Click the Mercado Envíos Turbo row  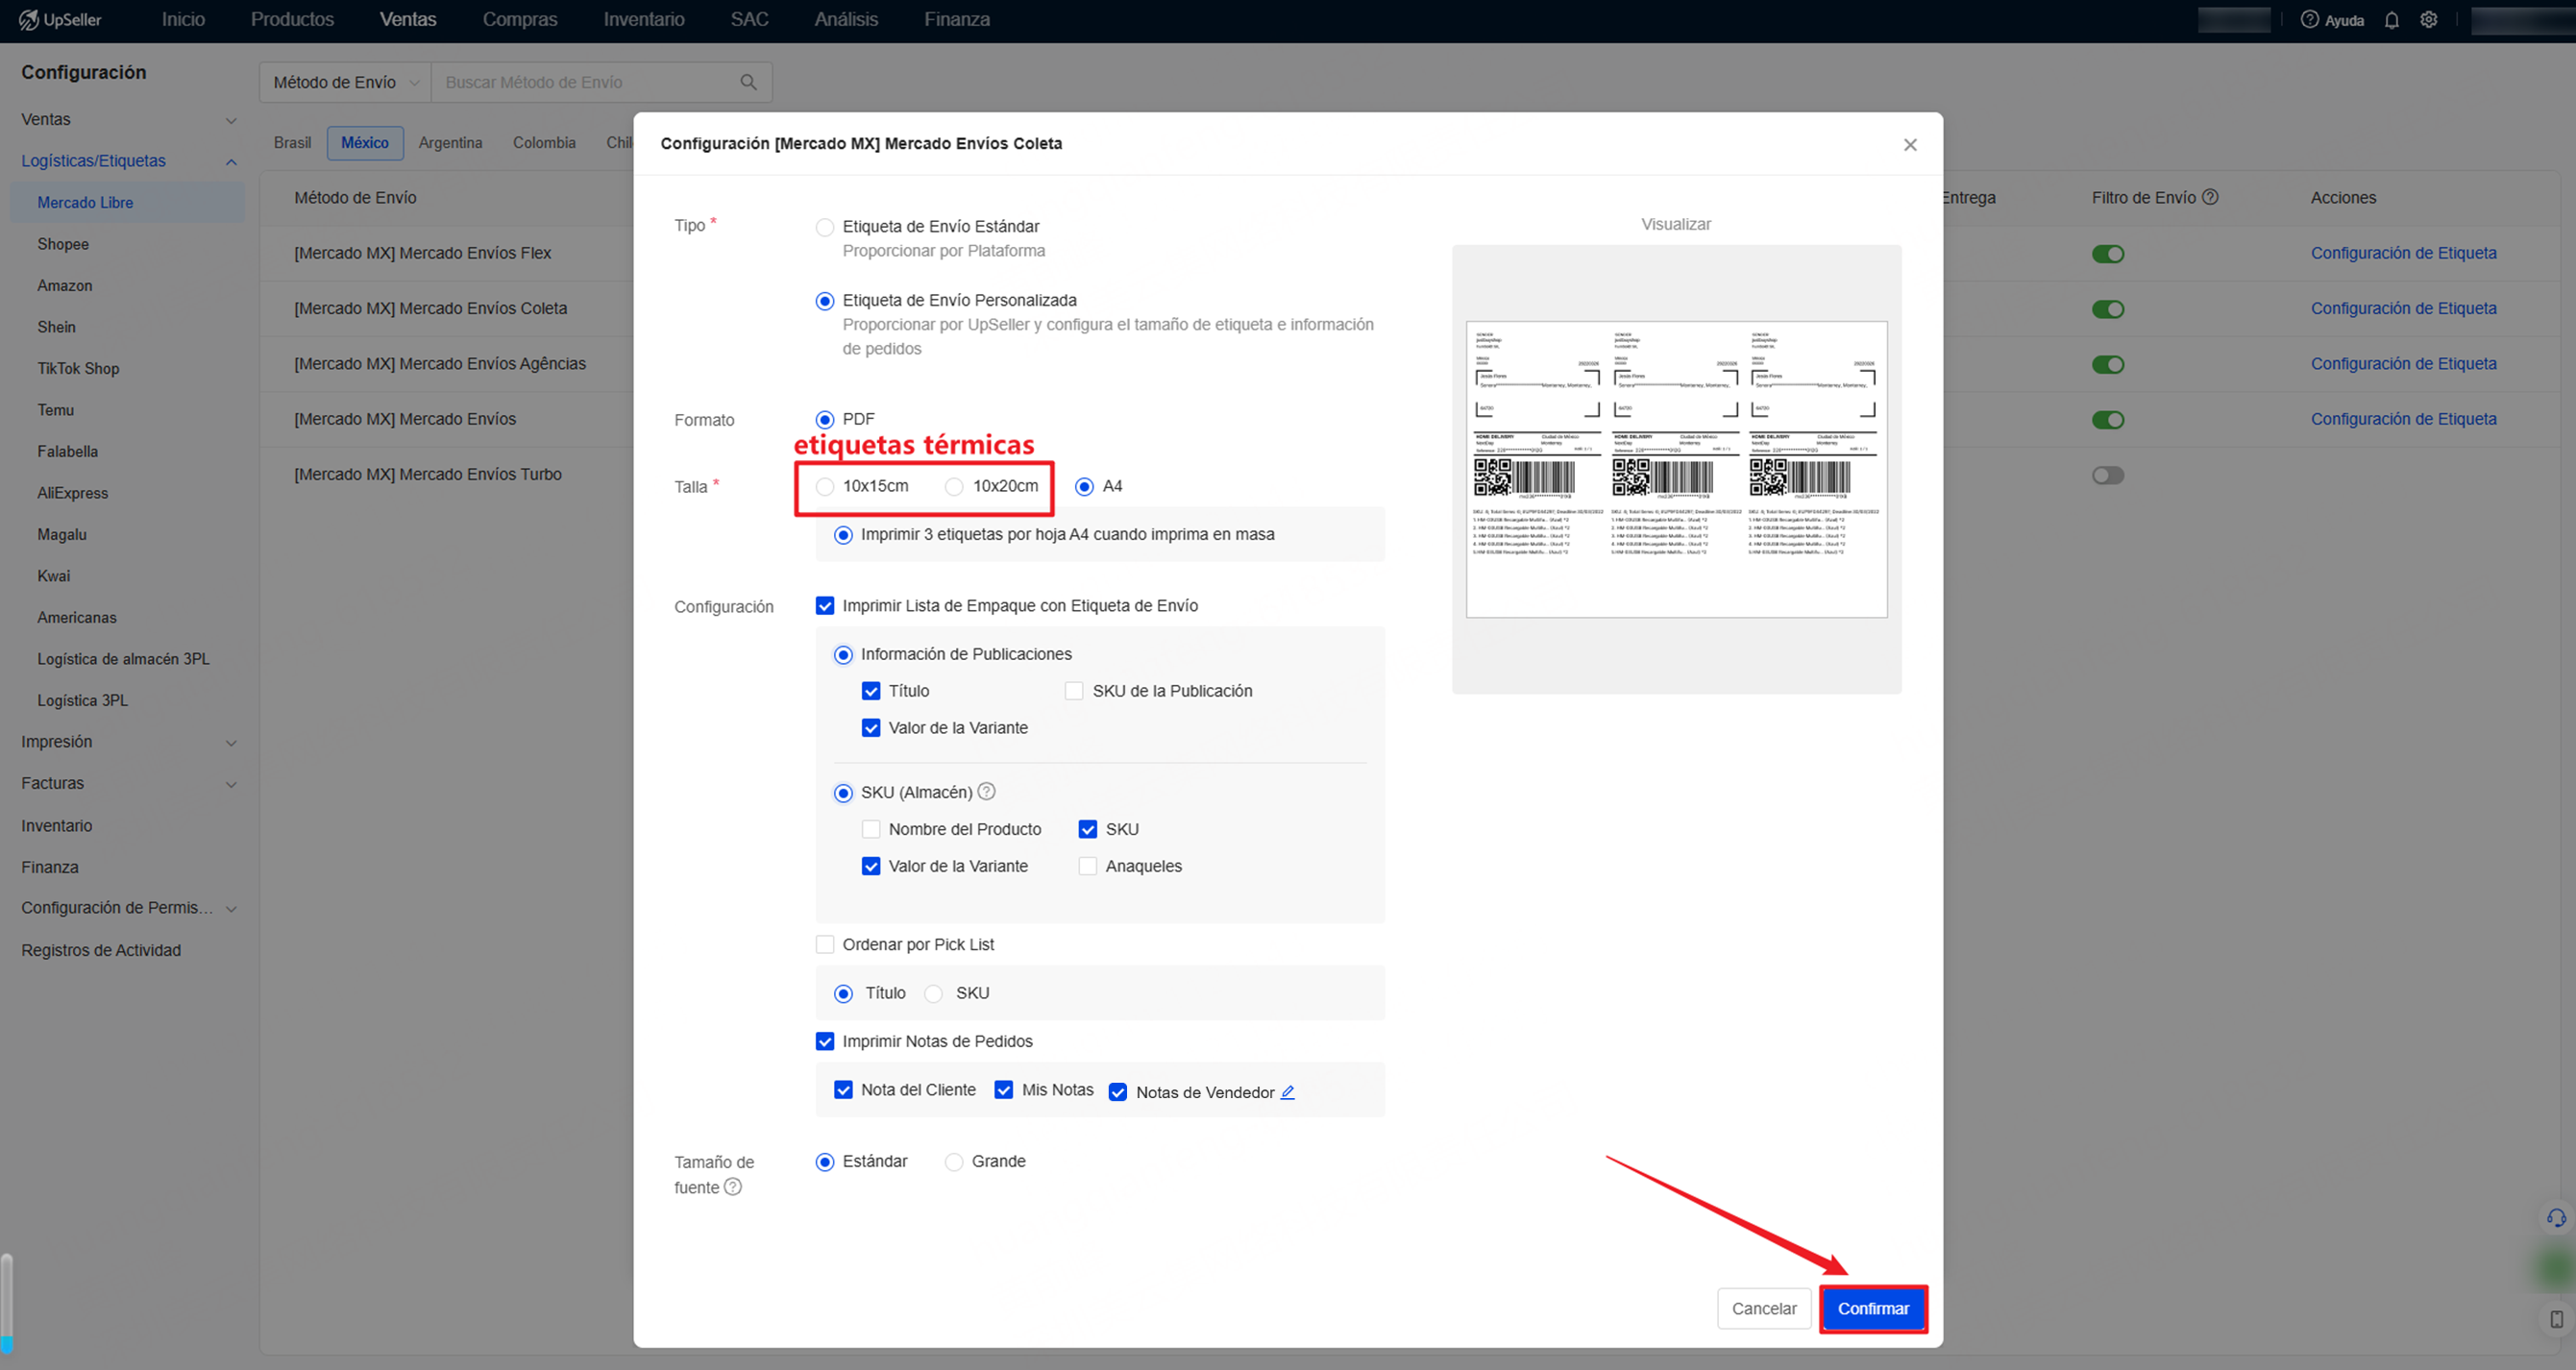428,474
